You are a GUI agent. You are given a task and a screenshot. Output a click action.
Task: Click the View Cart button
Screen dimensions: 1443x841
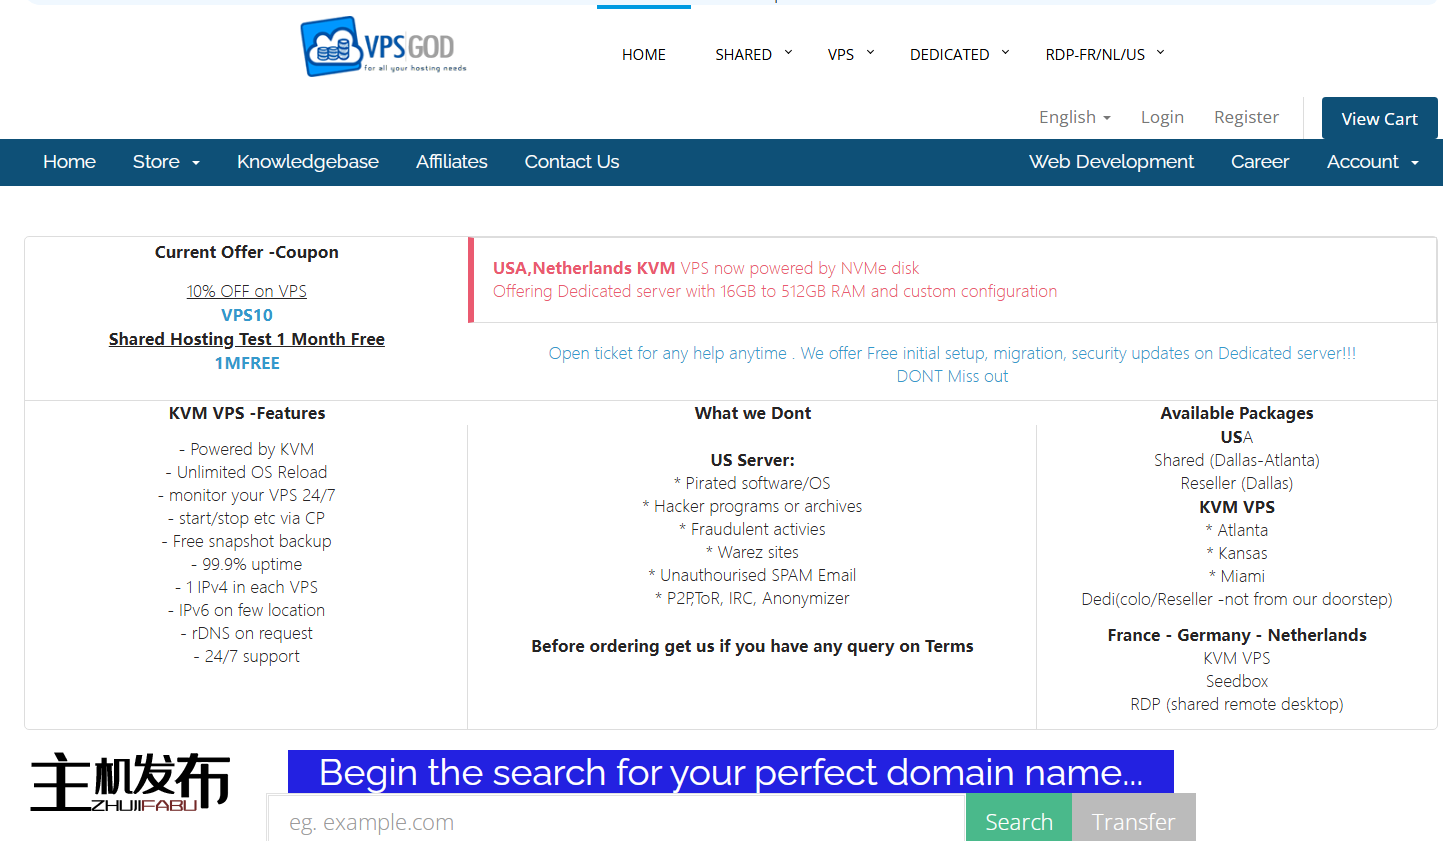(1379, 119)
